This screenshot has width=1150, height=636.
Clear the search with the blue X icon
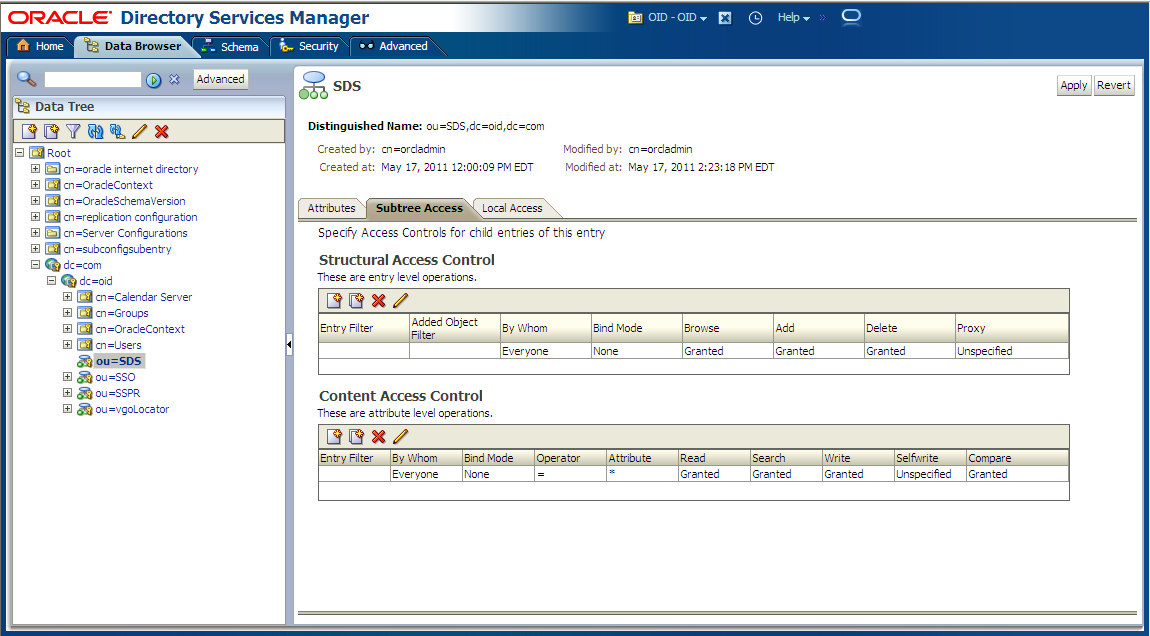175,79
